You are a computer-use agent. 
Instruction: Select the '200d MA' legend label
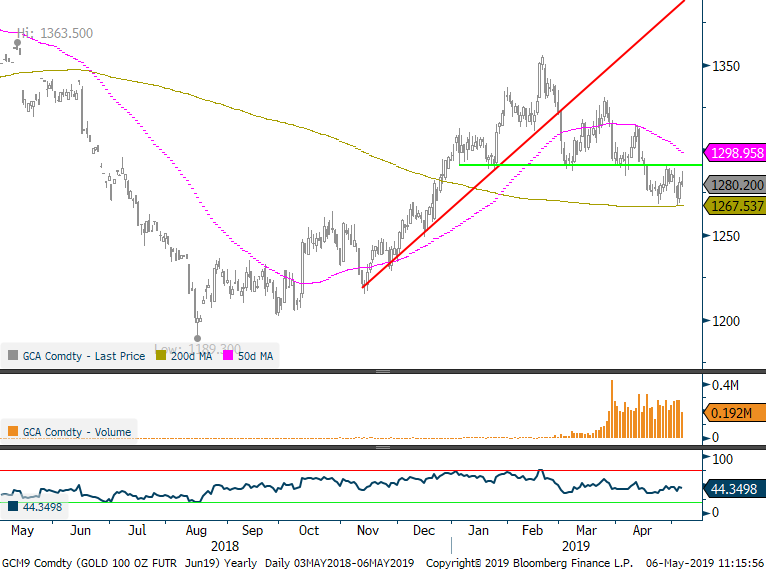click(x=192, y=356)
